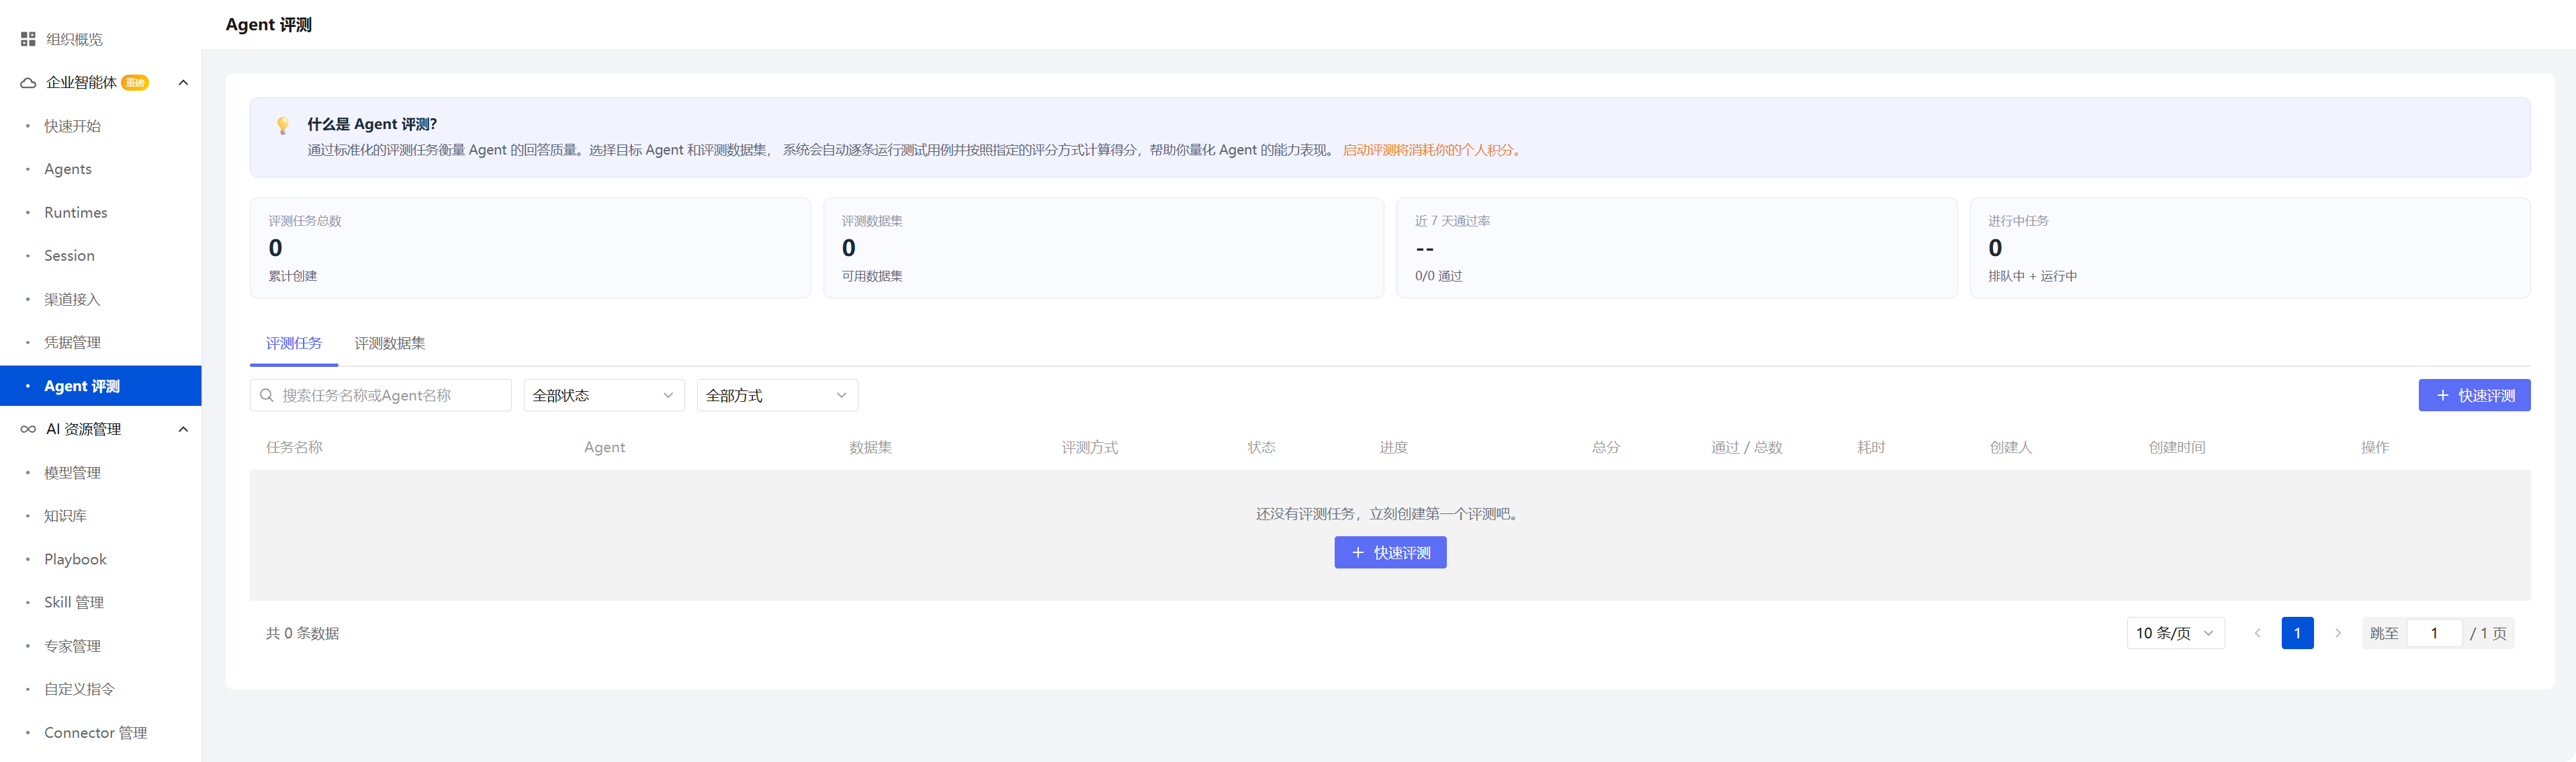
Task: Collapse the 企业智能体 menu section
Action: 183,83
